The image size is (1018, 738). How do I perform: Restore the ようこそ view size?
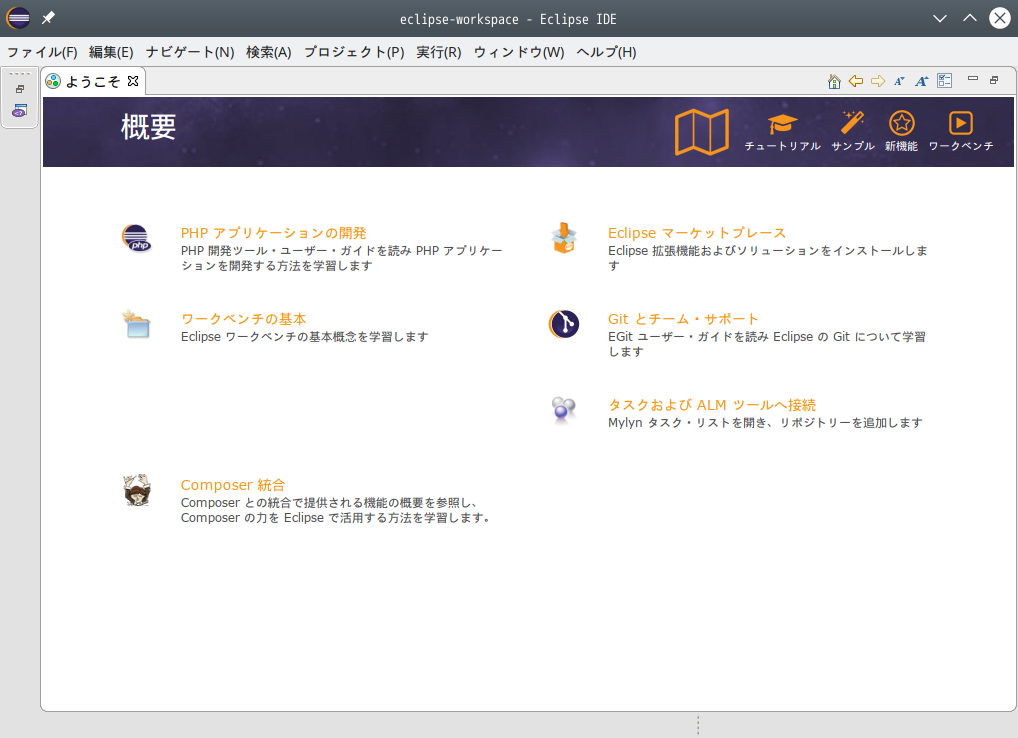point(994,80)
